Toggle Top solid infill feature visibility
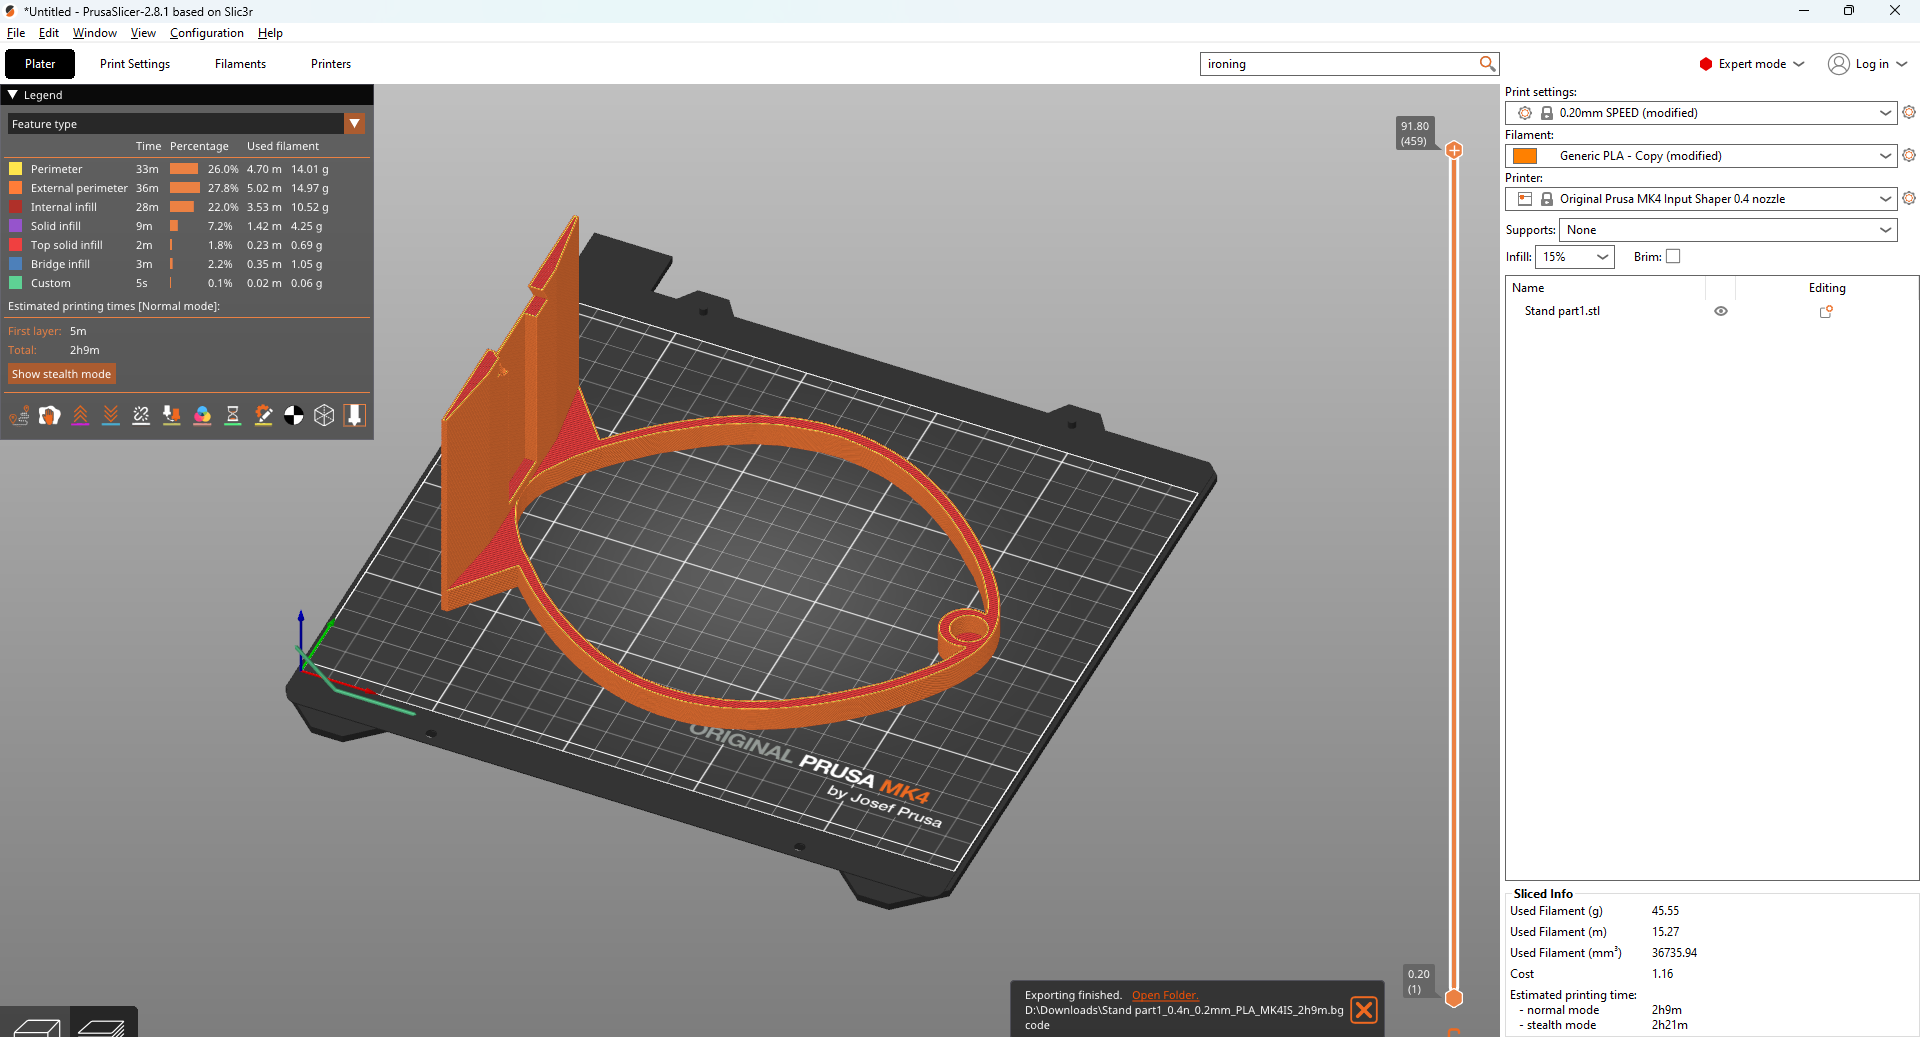 tap(66, 245)
